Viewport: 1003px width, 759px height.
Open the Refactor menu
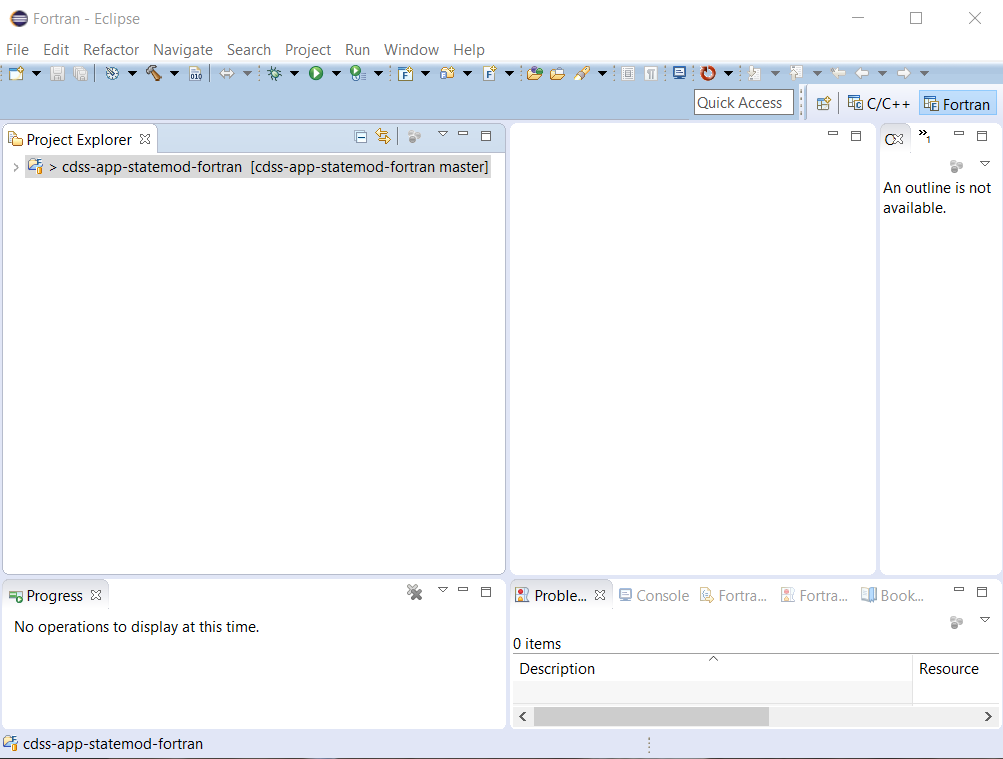click(x=111, y=50)
